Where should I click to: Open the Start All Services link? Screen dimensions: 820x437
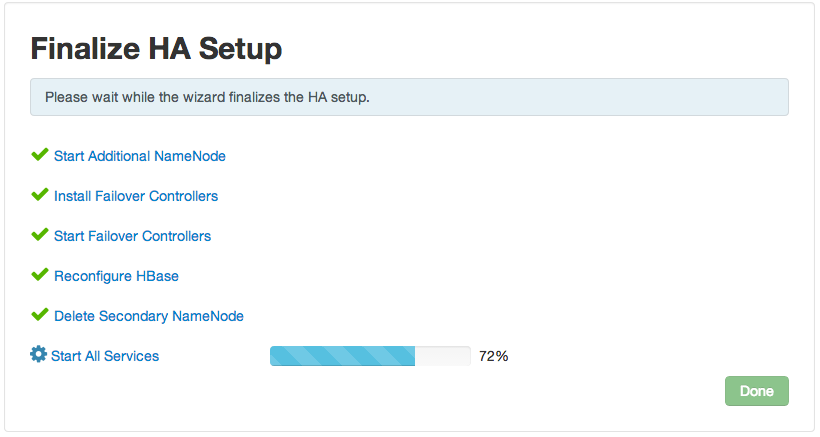(x=105, y=356)
